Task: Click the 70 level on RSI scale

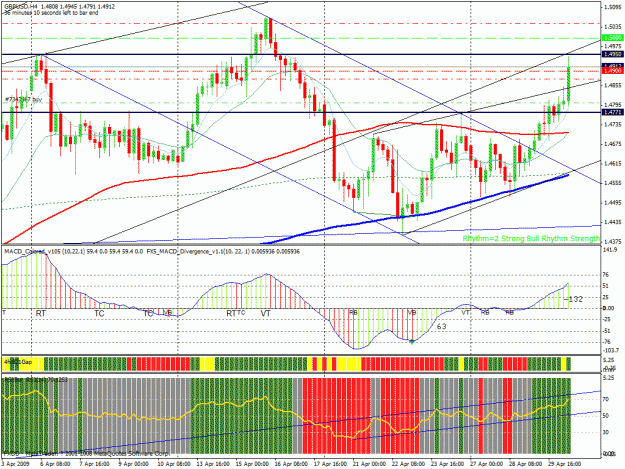Action: [605, 399]
